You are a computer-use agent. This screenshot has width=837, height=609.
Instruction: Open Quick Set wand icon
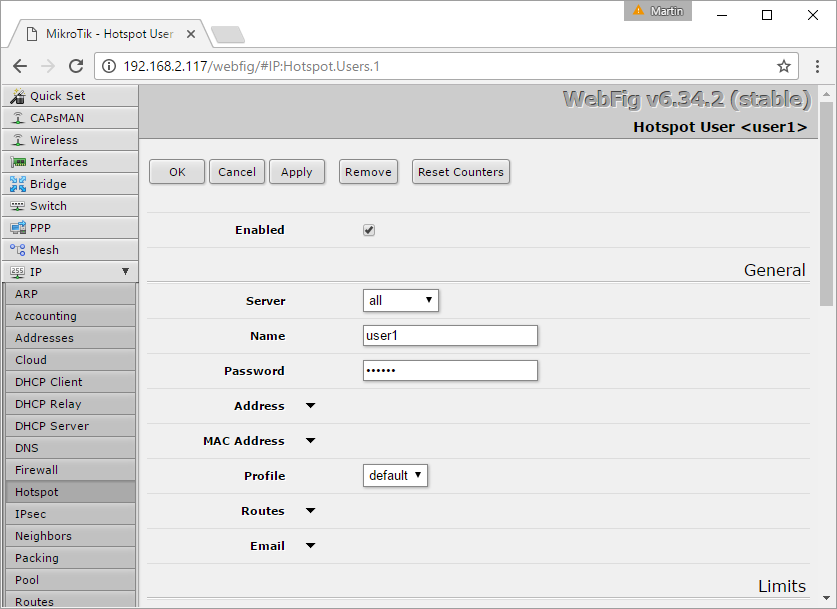tap(18, 96)
